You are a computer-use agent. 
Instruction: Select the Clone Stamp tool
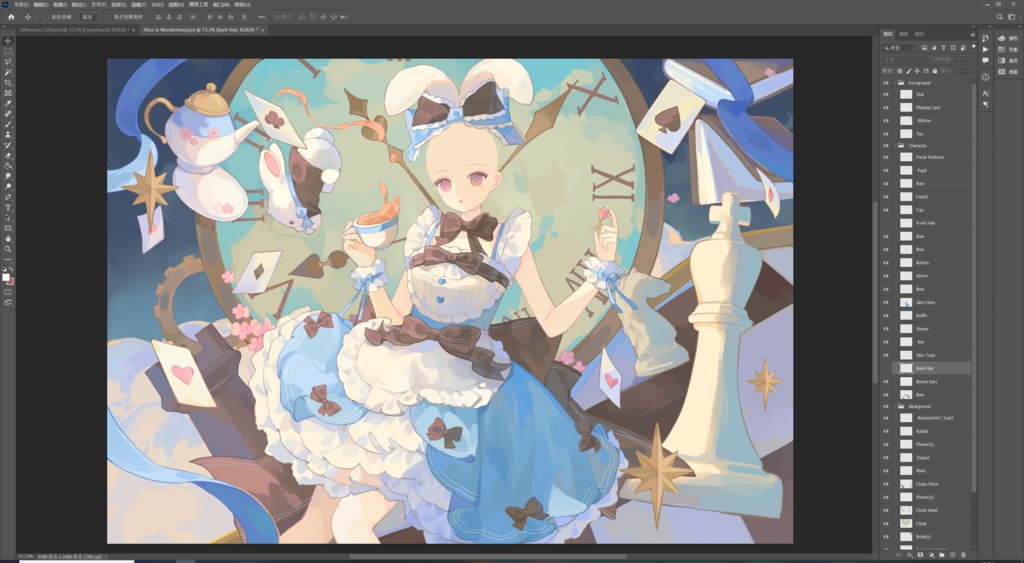8,135
